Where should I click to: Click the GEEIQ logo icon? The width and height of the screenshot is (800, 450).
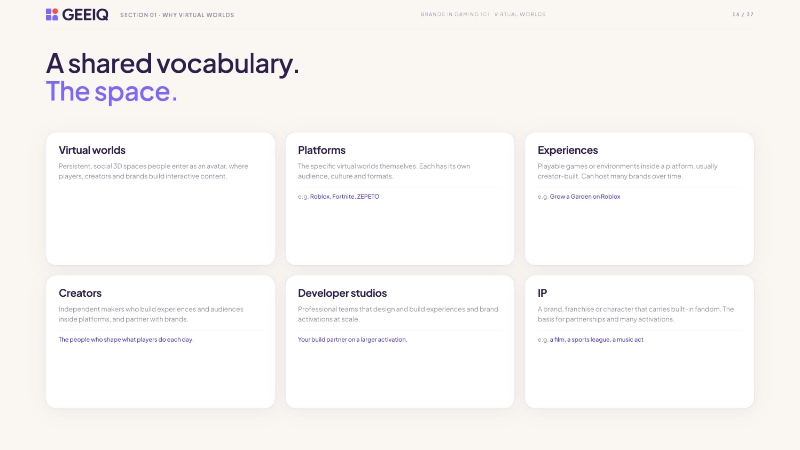click(x=52, y=14)
